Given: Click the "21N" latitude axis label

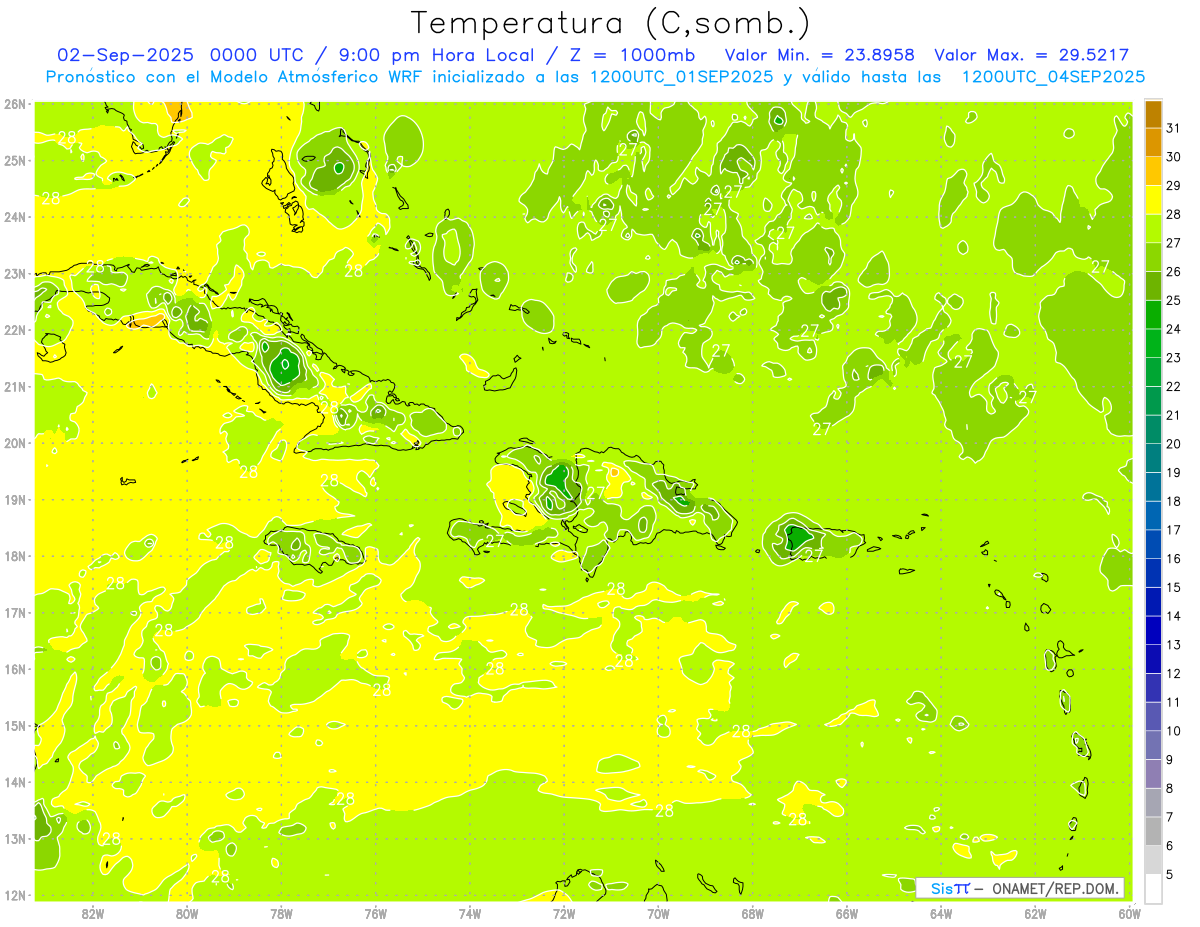Looking at the screenshot, I should click(15, 387).
